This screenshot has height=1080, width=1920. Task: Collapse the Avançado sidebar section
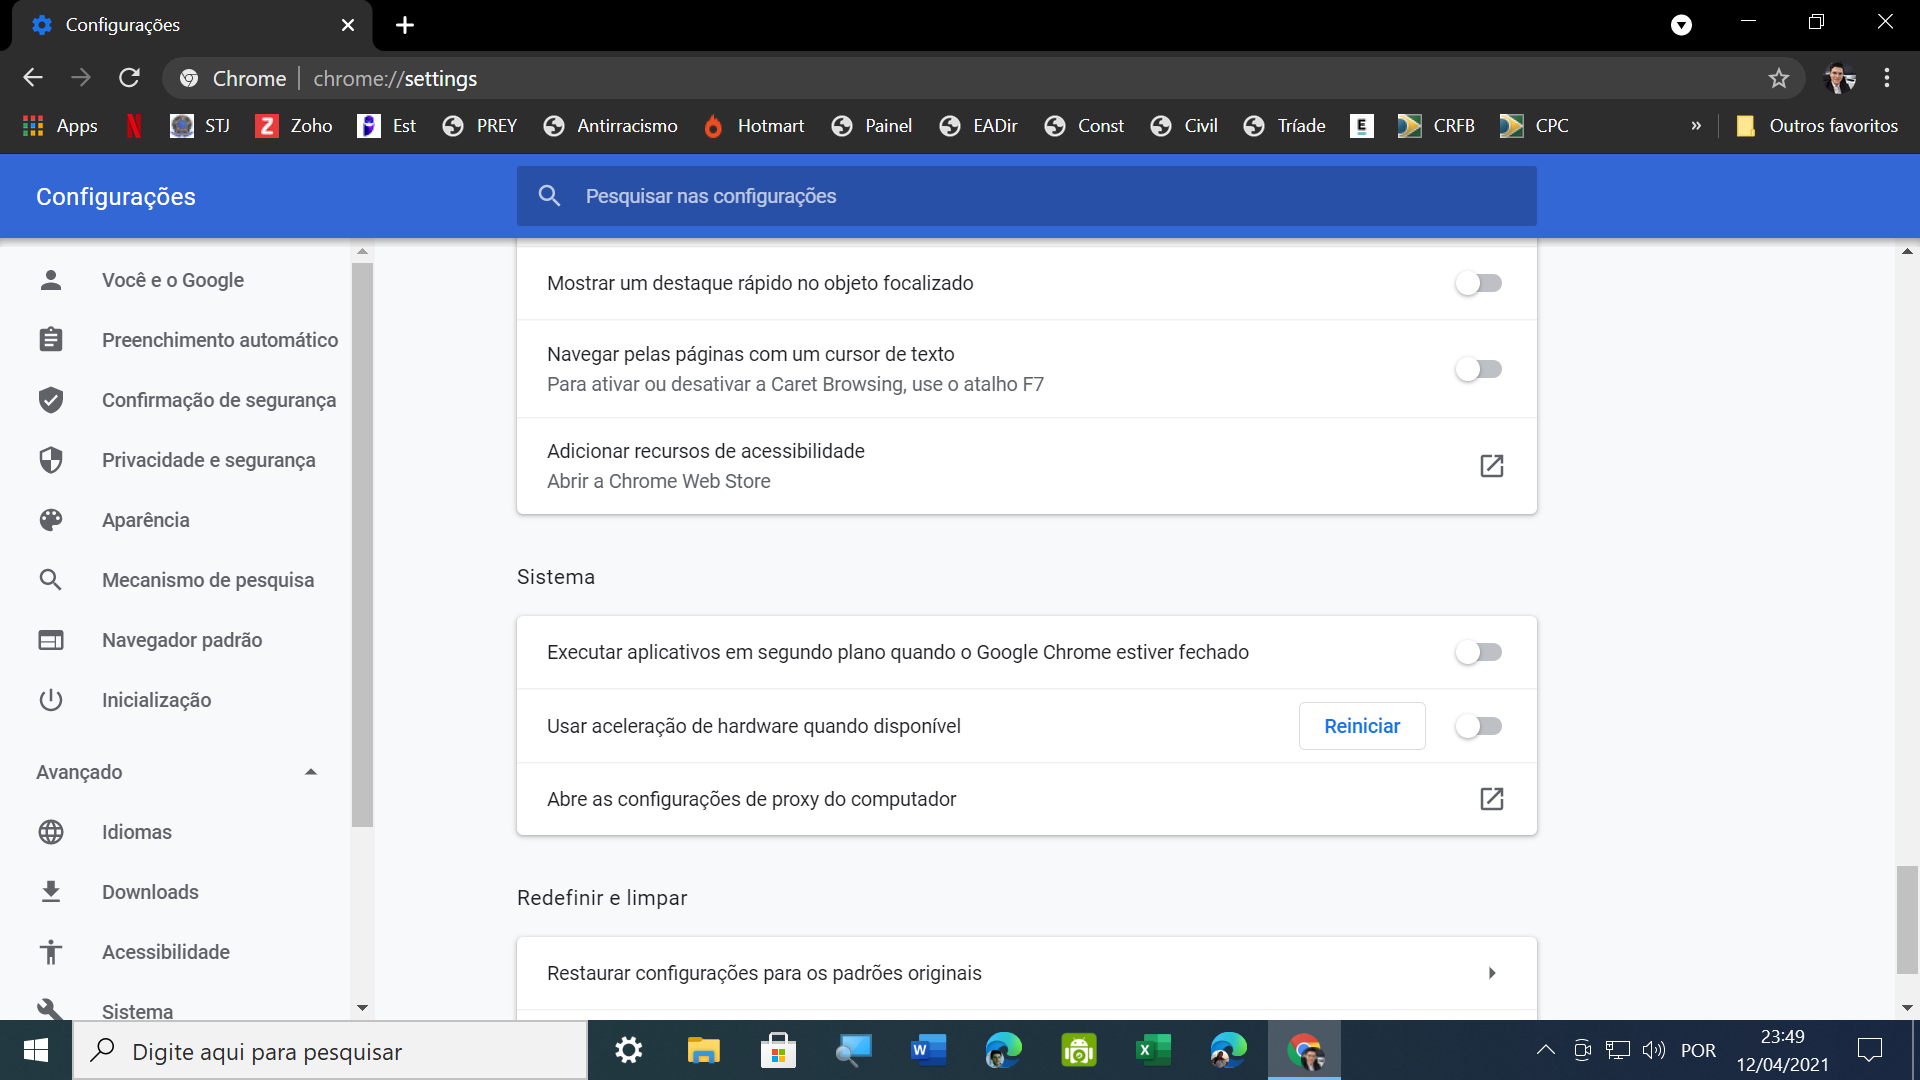click(311, 772)
